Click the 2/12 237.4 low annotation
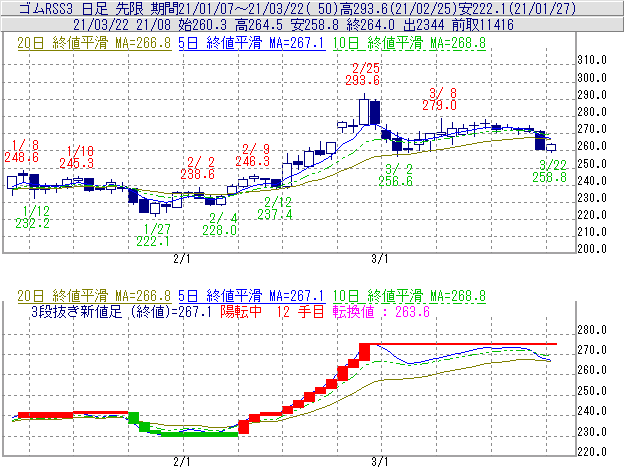The image size is (624, 473). click(275, 208)
